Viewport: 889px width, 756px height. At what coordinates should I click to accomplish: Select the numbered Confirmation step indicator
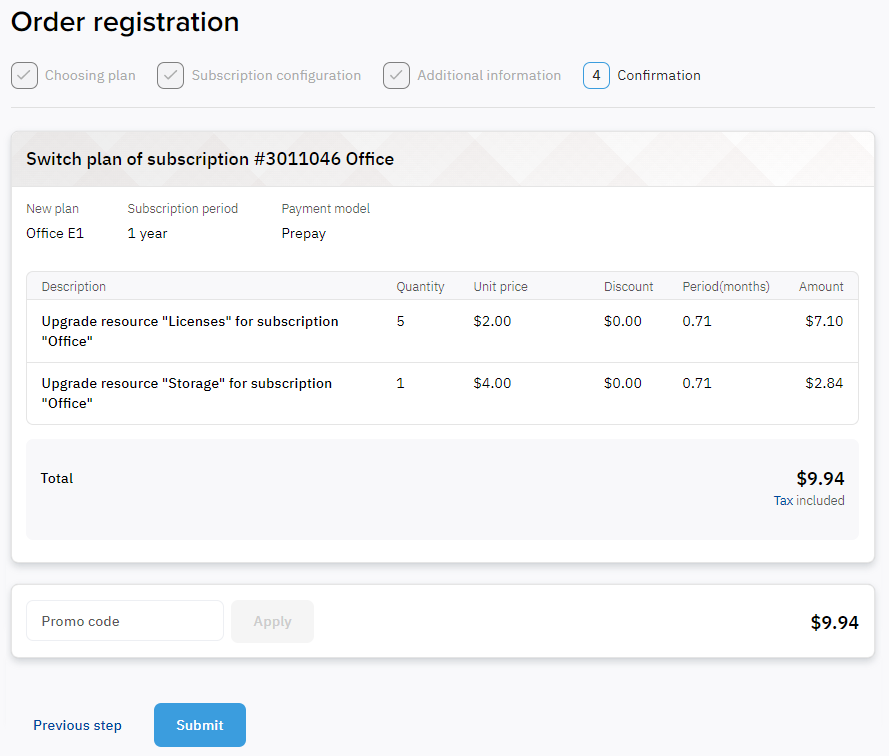point(596,75)
